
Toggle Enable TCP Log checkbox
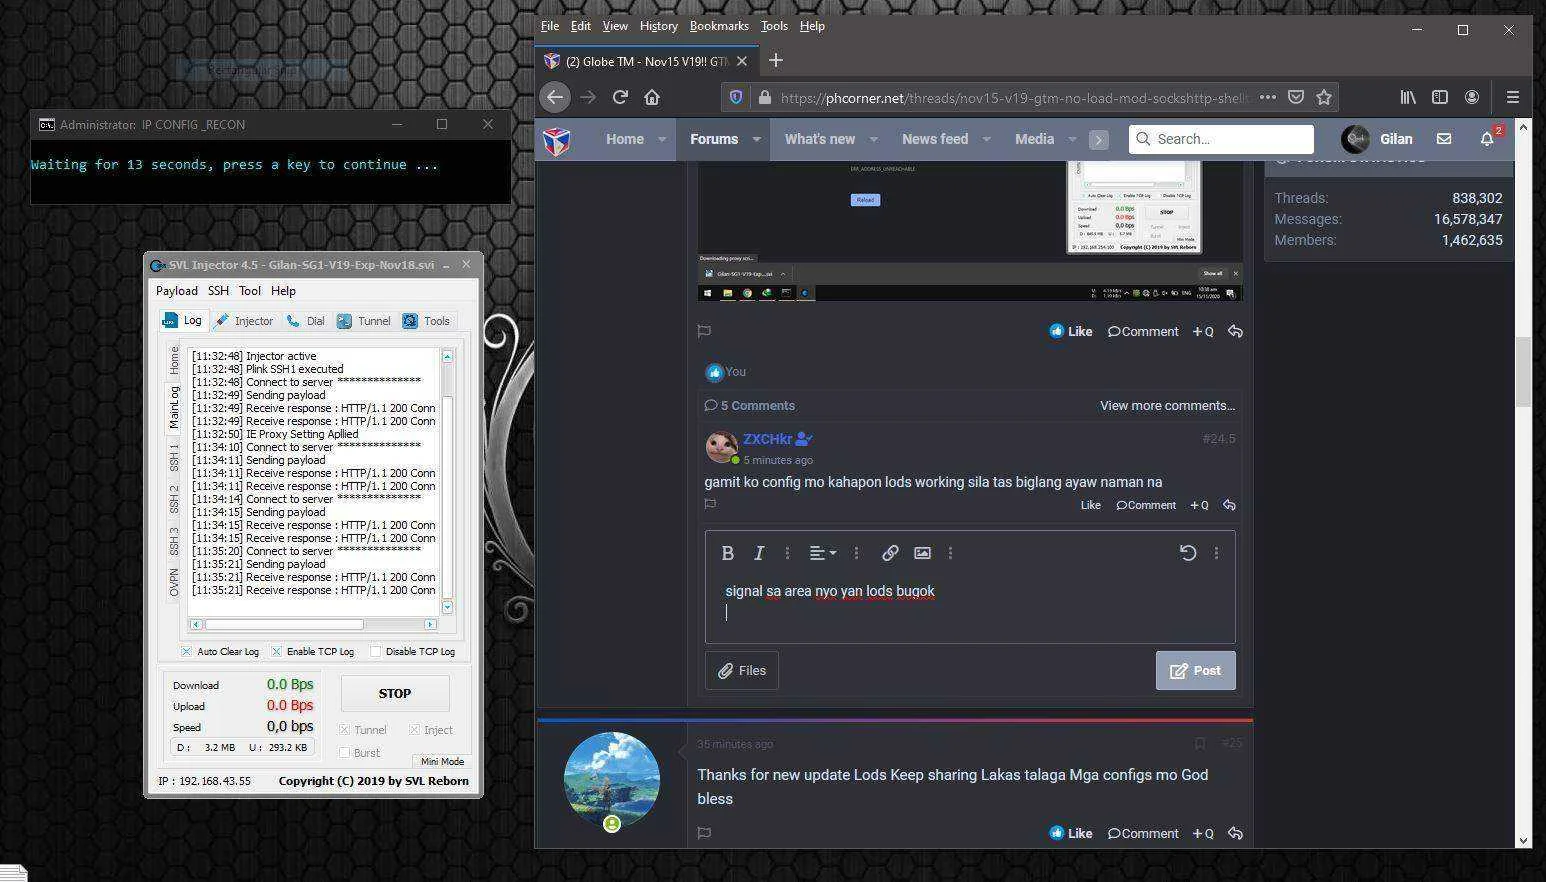pyautogui.click(x=276, y=651)
